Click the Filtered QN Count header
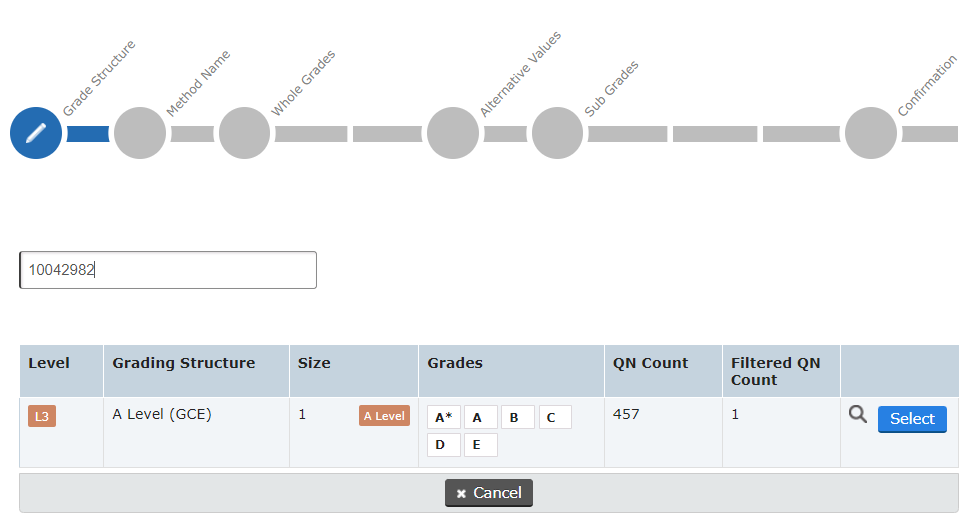975x519 pixels. pyautogui.click(x=775, y=371)
